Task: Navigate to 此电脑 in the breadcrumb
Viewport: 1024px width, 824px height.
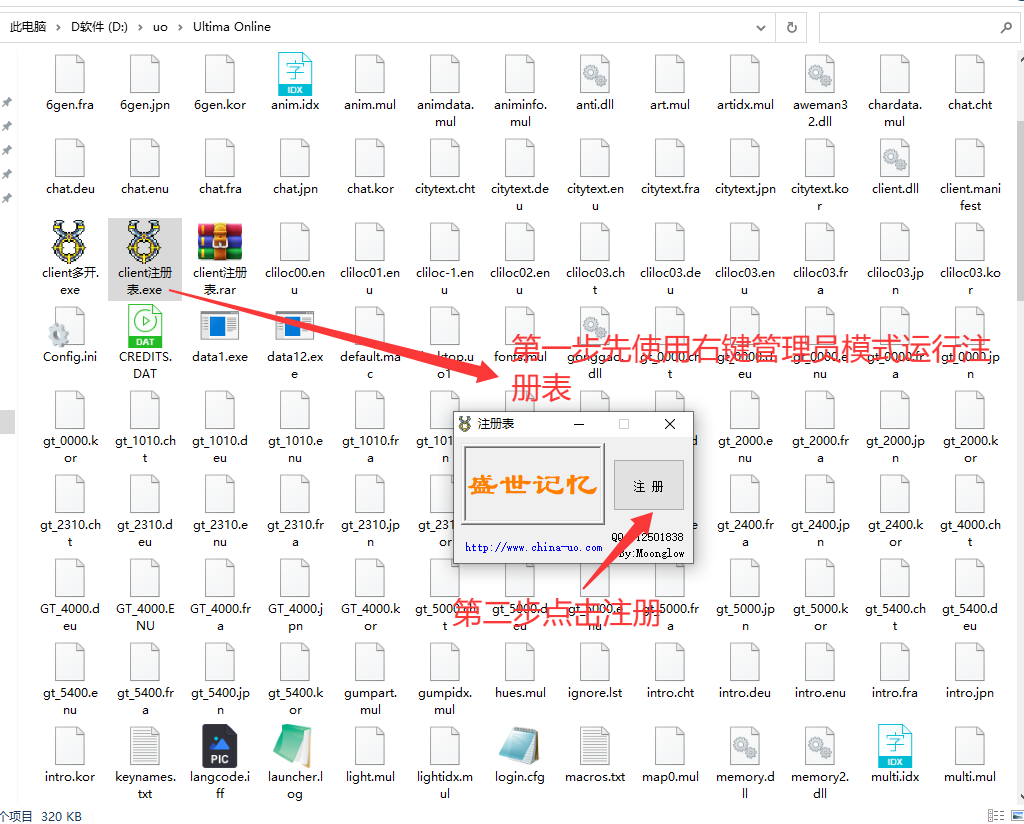Action: [28, 27]
